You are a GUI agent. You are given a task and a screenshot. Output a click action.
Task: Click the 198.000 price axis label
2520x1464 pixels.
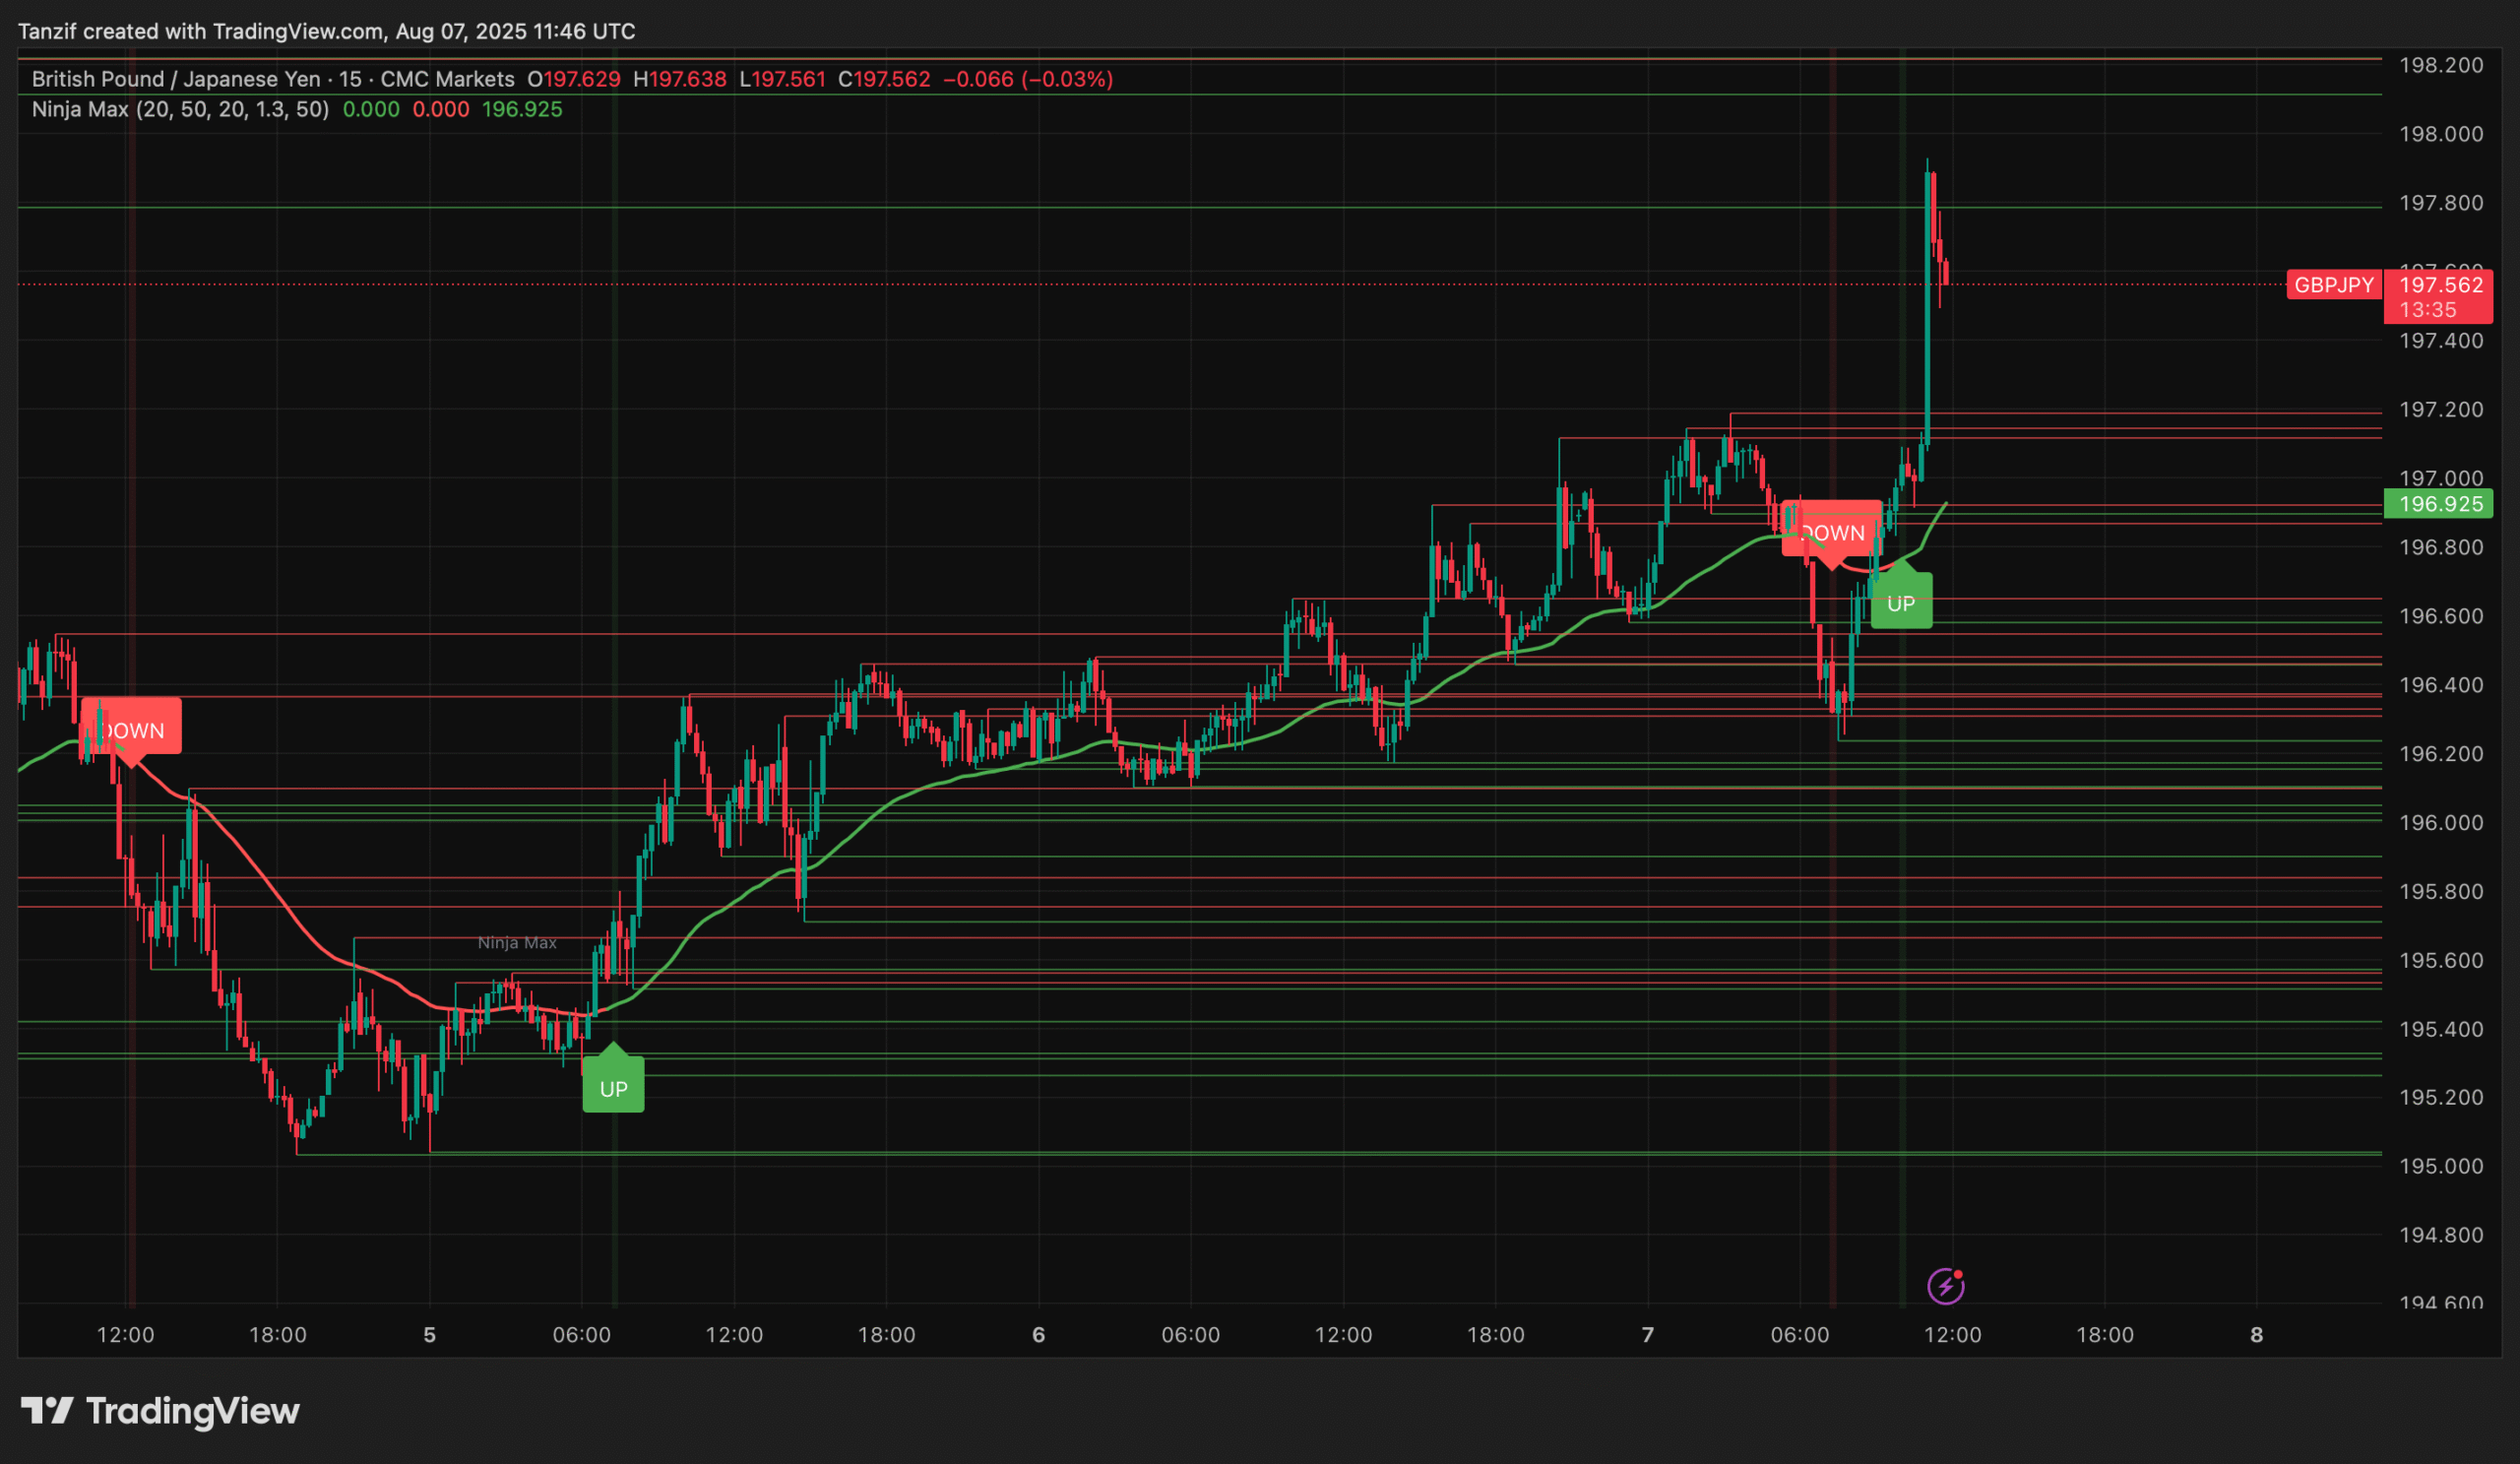click(x=2441, y=134)
